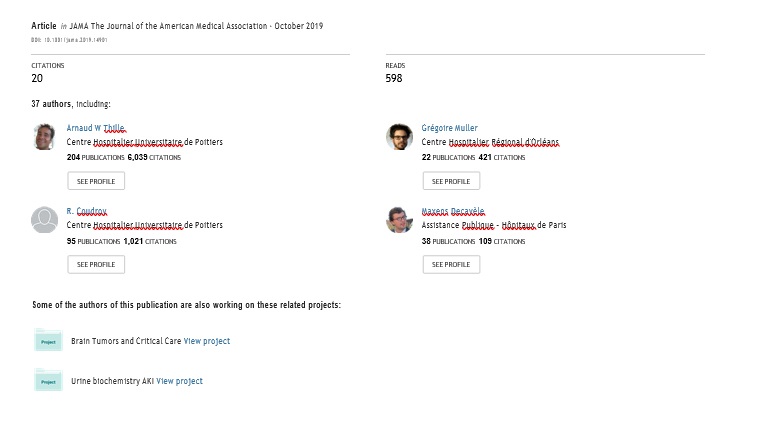Click R. Coudroy's placeholder avatar icon
Image resolution: width=782 pixels, height=436 pixels.
[44, 219]
